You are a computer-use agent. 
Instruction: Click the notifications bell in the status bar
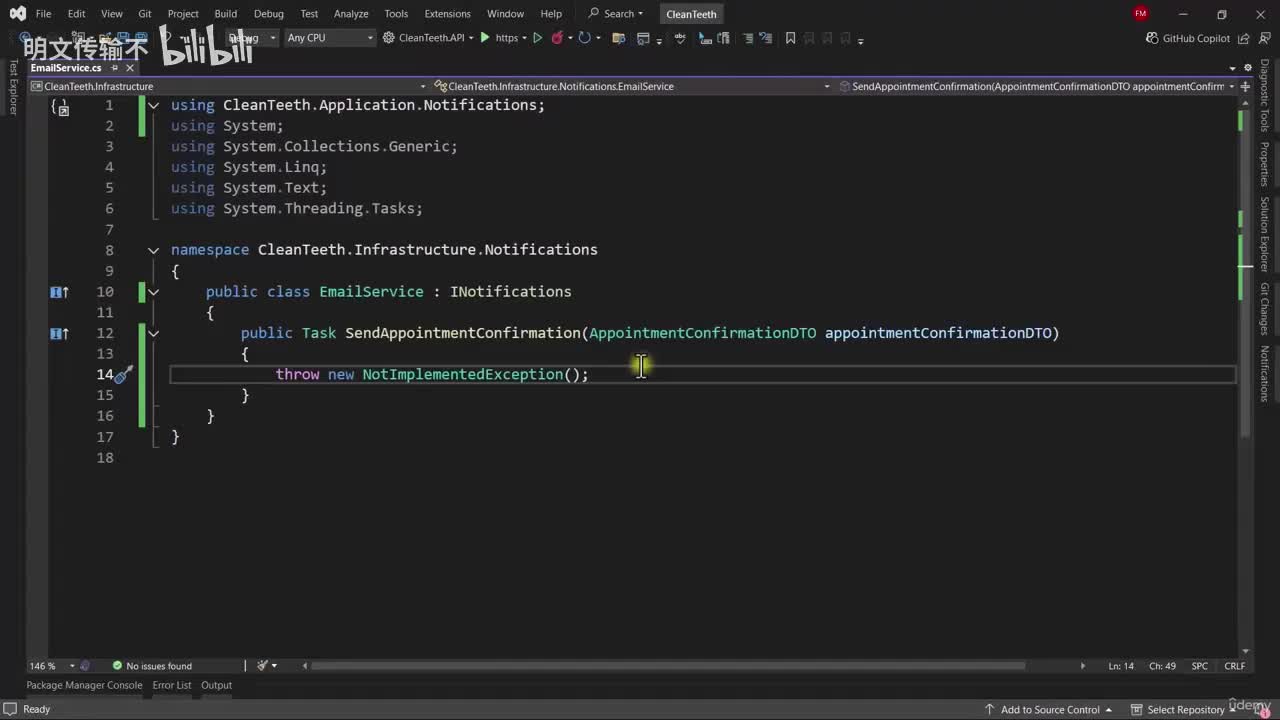click(x=1263, y=709)
